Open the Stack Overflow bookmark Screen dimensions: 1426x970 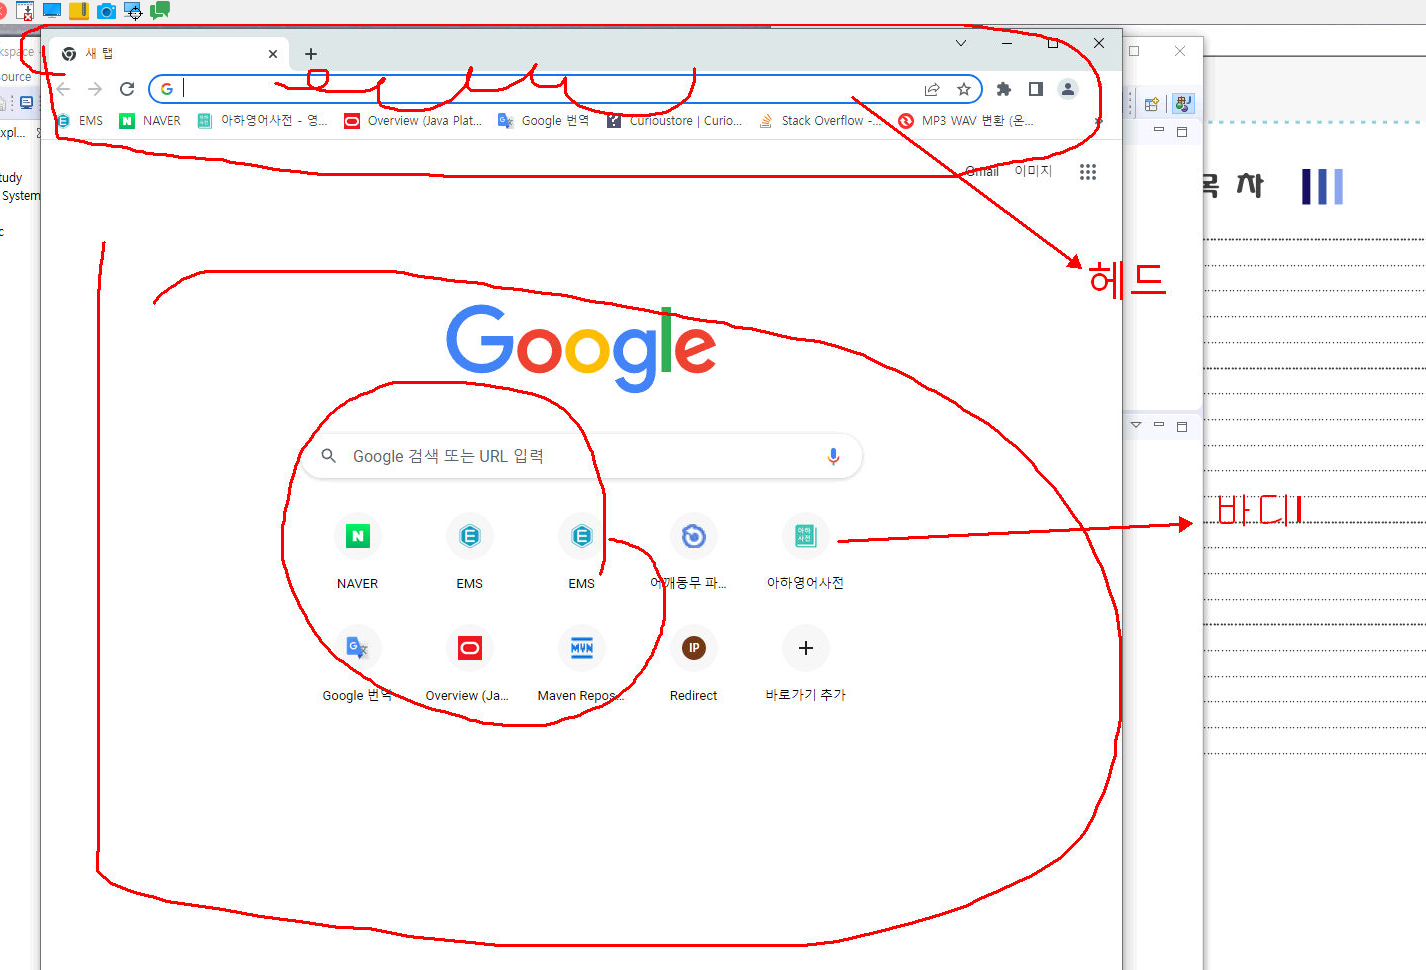(x=820, y=120)
